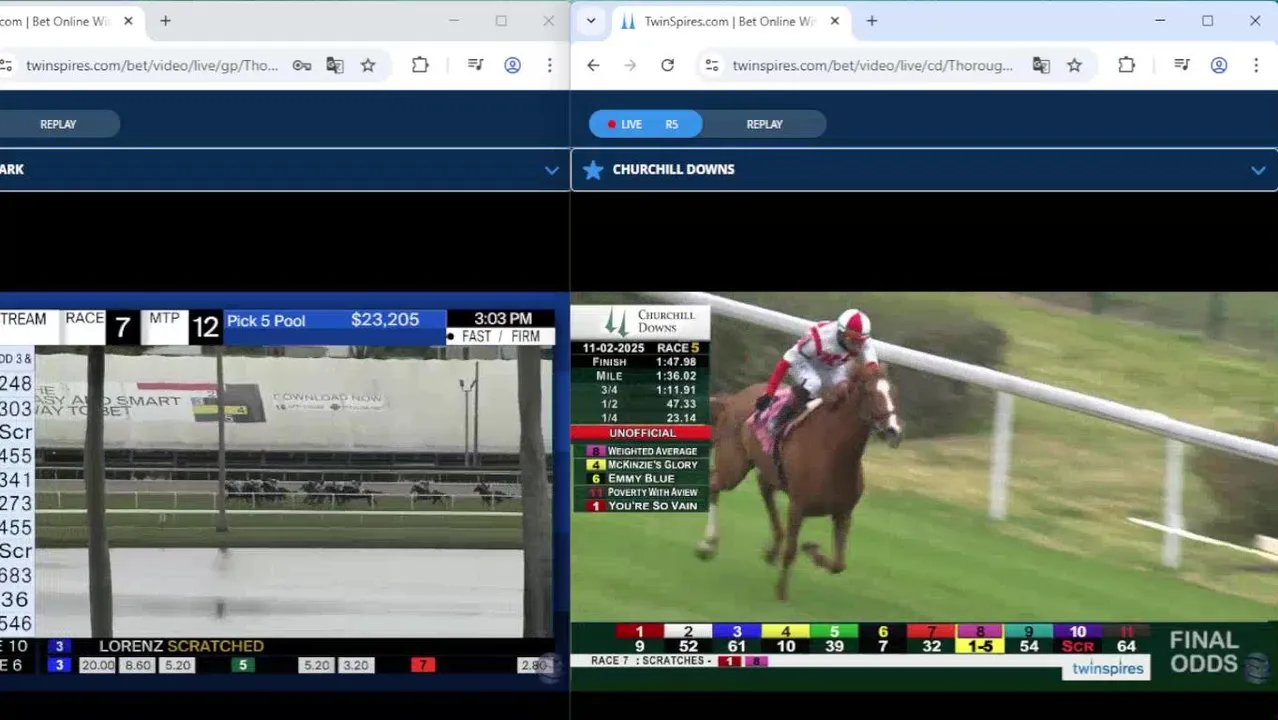
Task: Go back in right browser window
Action: pyautogui.click(x=593, y=65)
